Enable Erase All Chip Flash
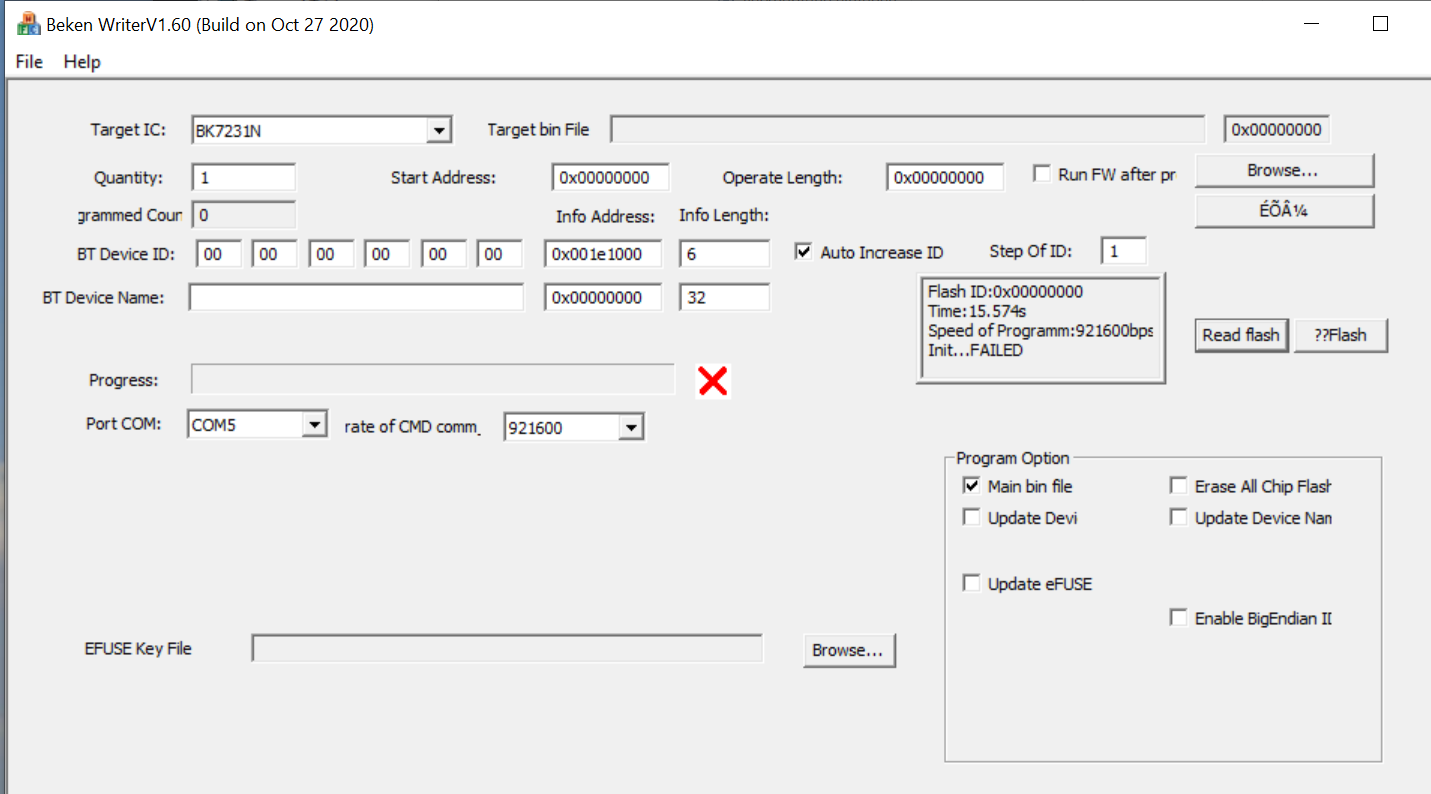Viewport: 1431px width, 794px height. (x=1178, y=485)
